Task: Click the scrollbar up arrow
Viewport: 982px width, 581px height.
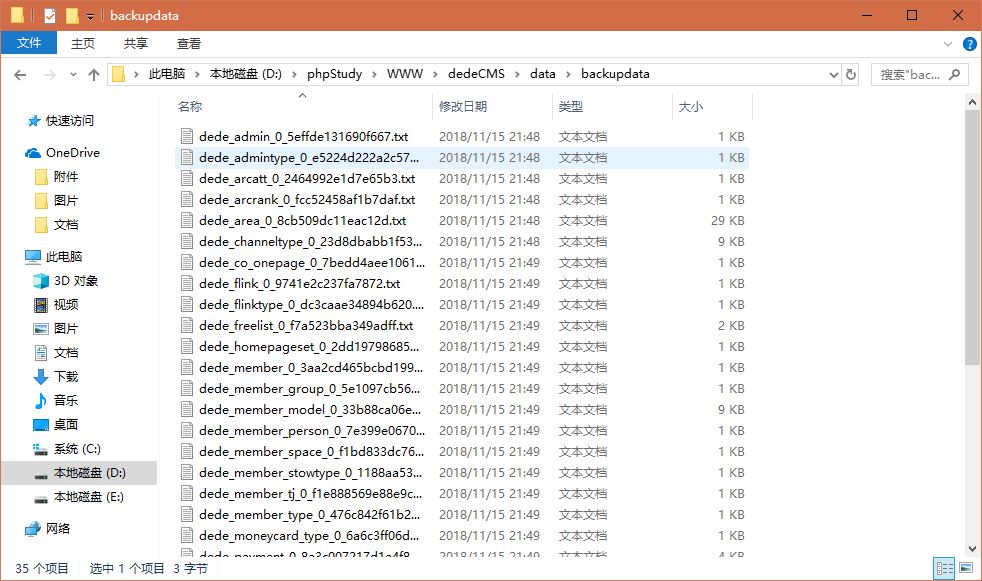Action: tap(972, 101)
